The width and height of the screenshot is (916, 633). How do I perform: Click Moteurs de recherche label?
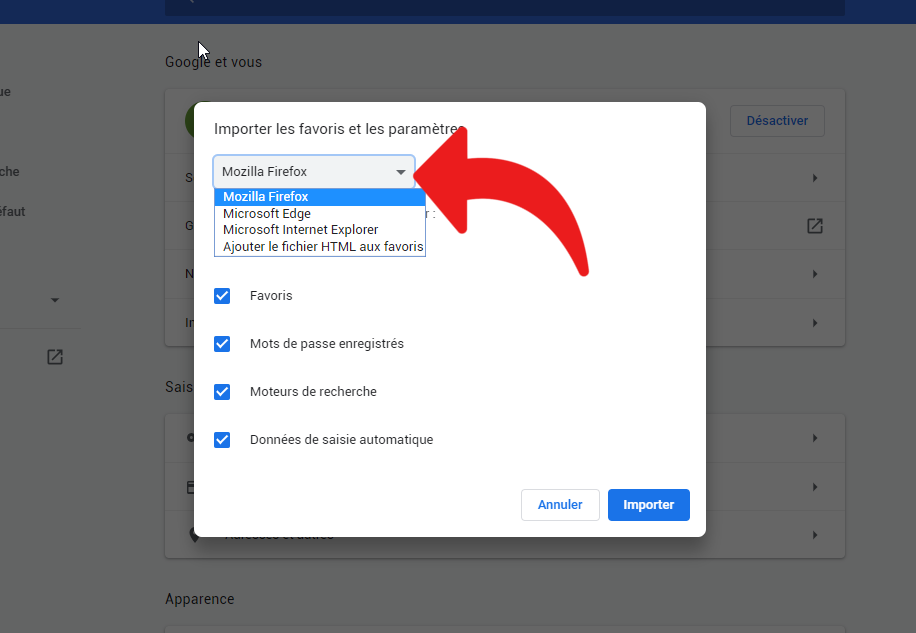[x=313, y=391]
